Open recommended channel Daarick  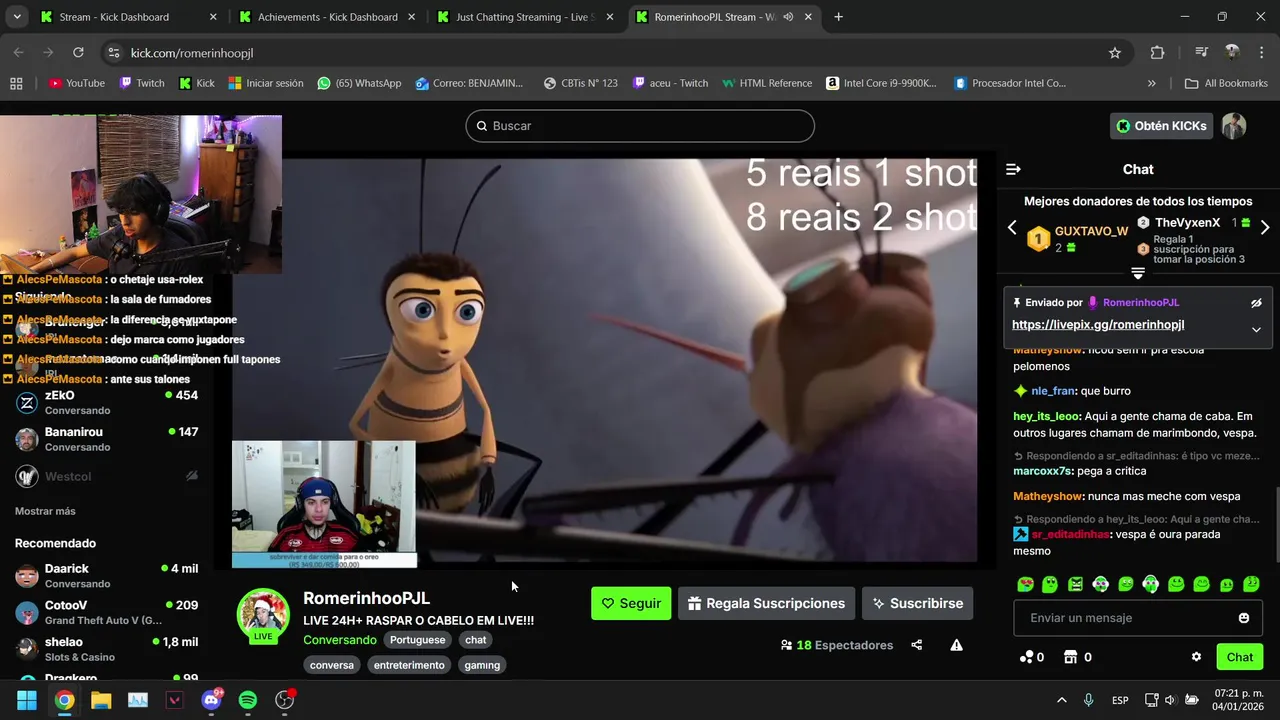point(106,575)
